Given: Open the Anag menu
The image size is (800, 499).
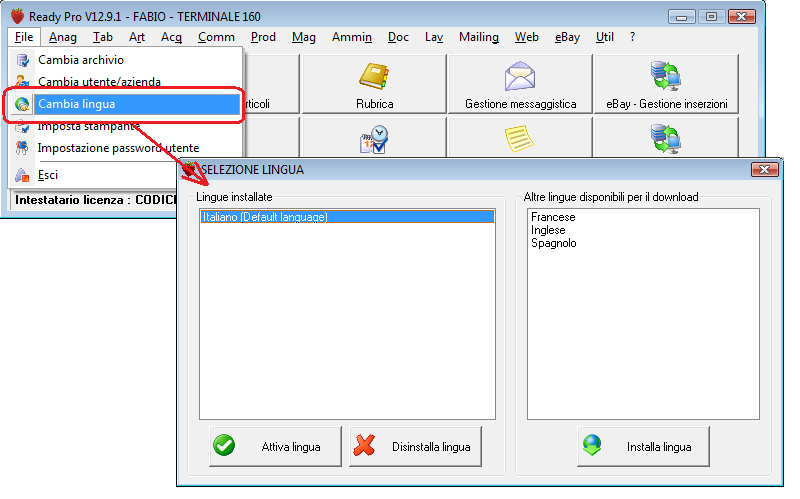Looking at the screenshot, I should (63, 37).
